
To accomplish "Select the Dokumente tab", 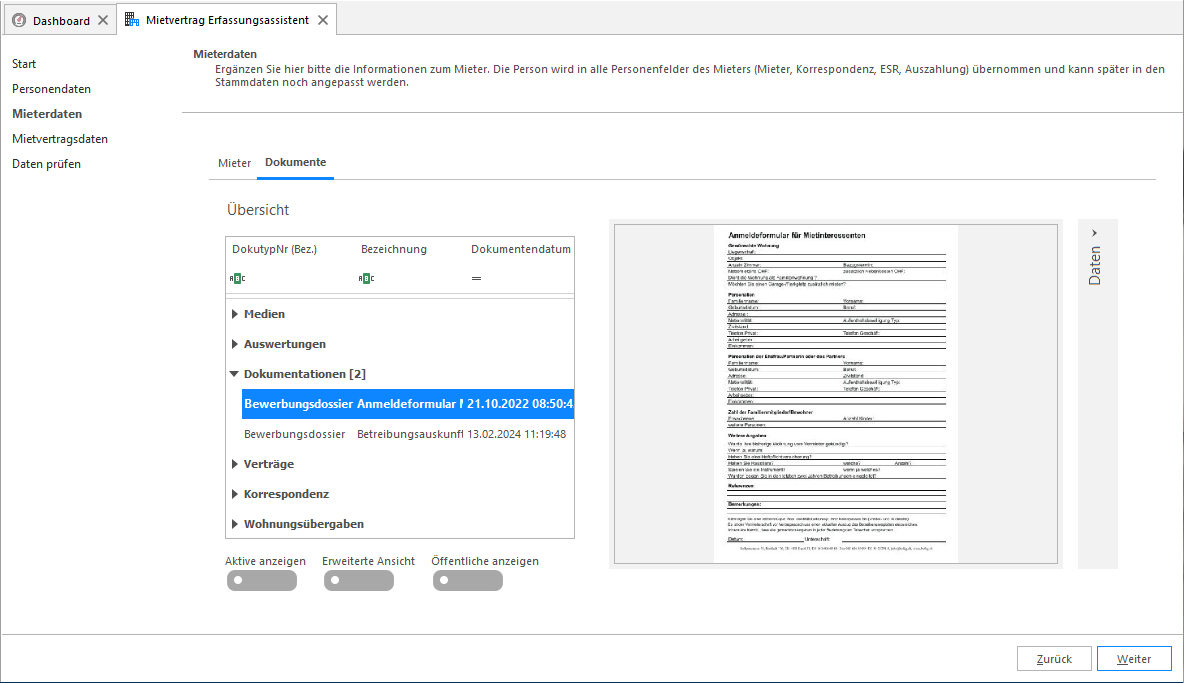I will (295, 162).
